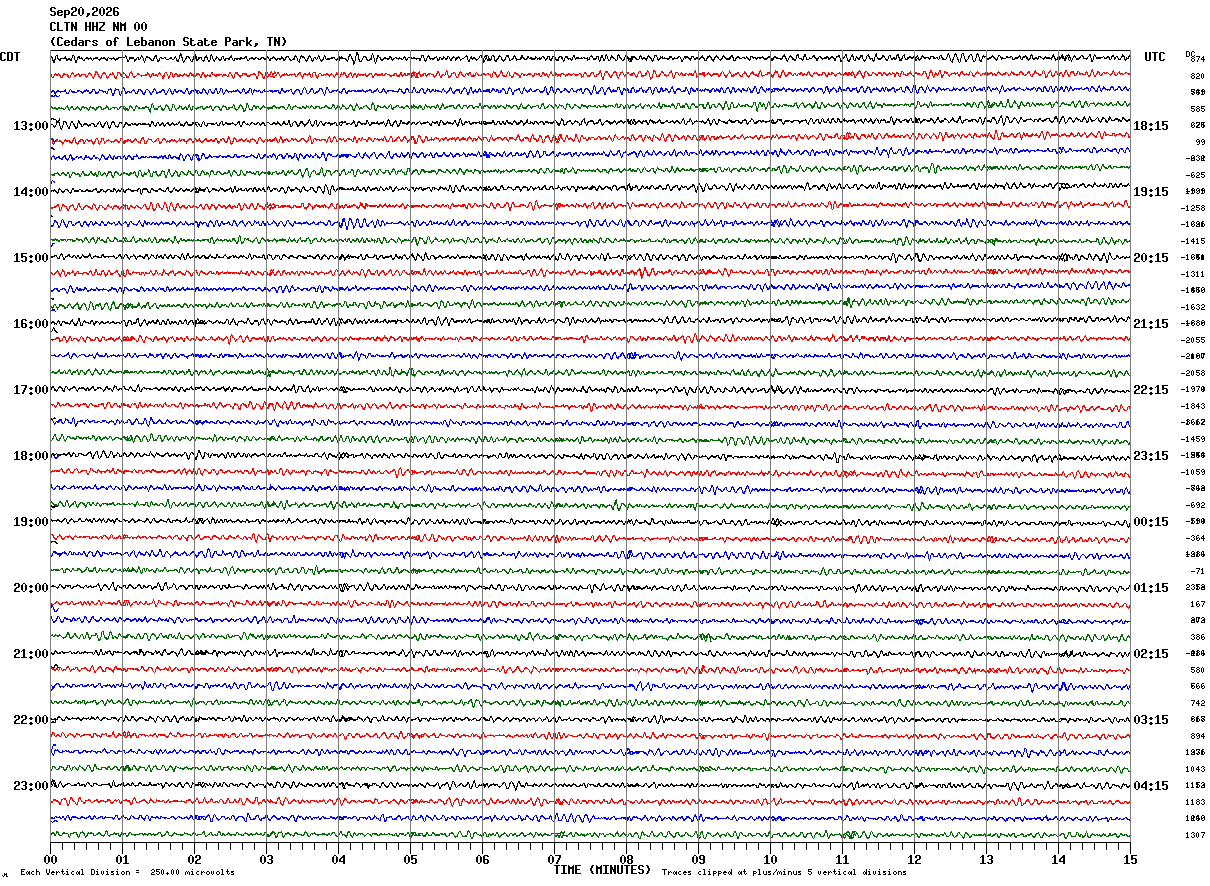Click the CLTN HHZ NM 00 station header

(98, 27)
